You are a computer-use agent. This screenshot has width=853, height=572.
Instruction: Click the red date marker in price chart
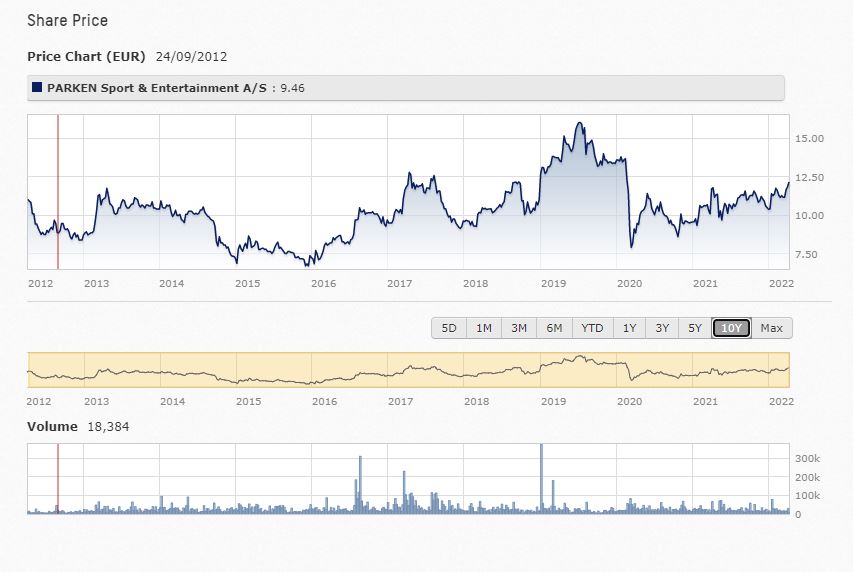click(x=58, y=190)
